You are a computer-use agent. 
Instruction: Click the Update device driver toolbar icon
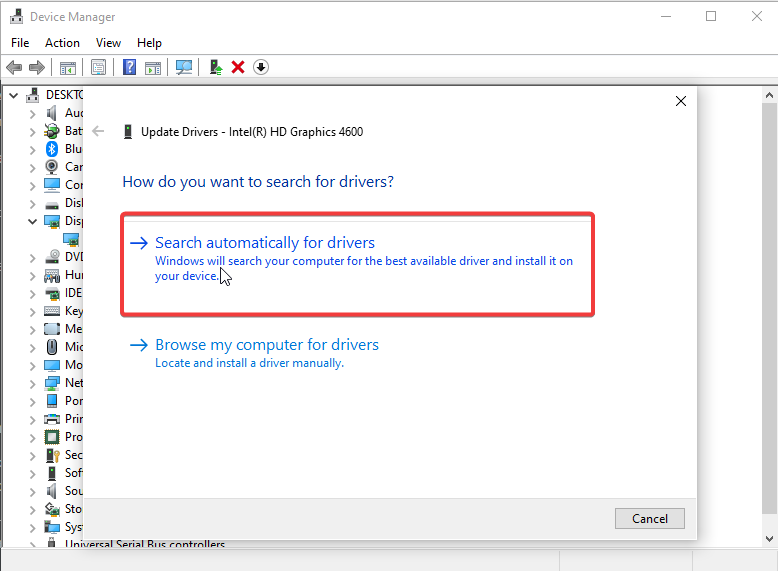click(x=215, y=67)
